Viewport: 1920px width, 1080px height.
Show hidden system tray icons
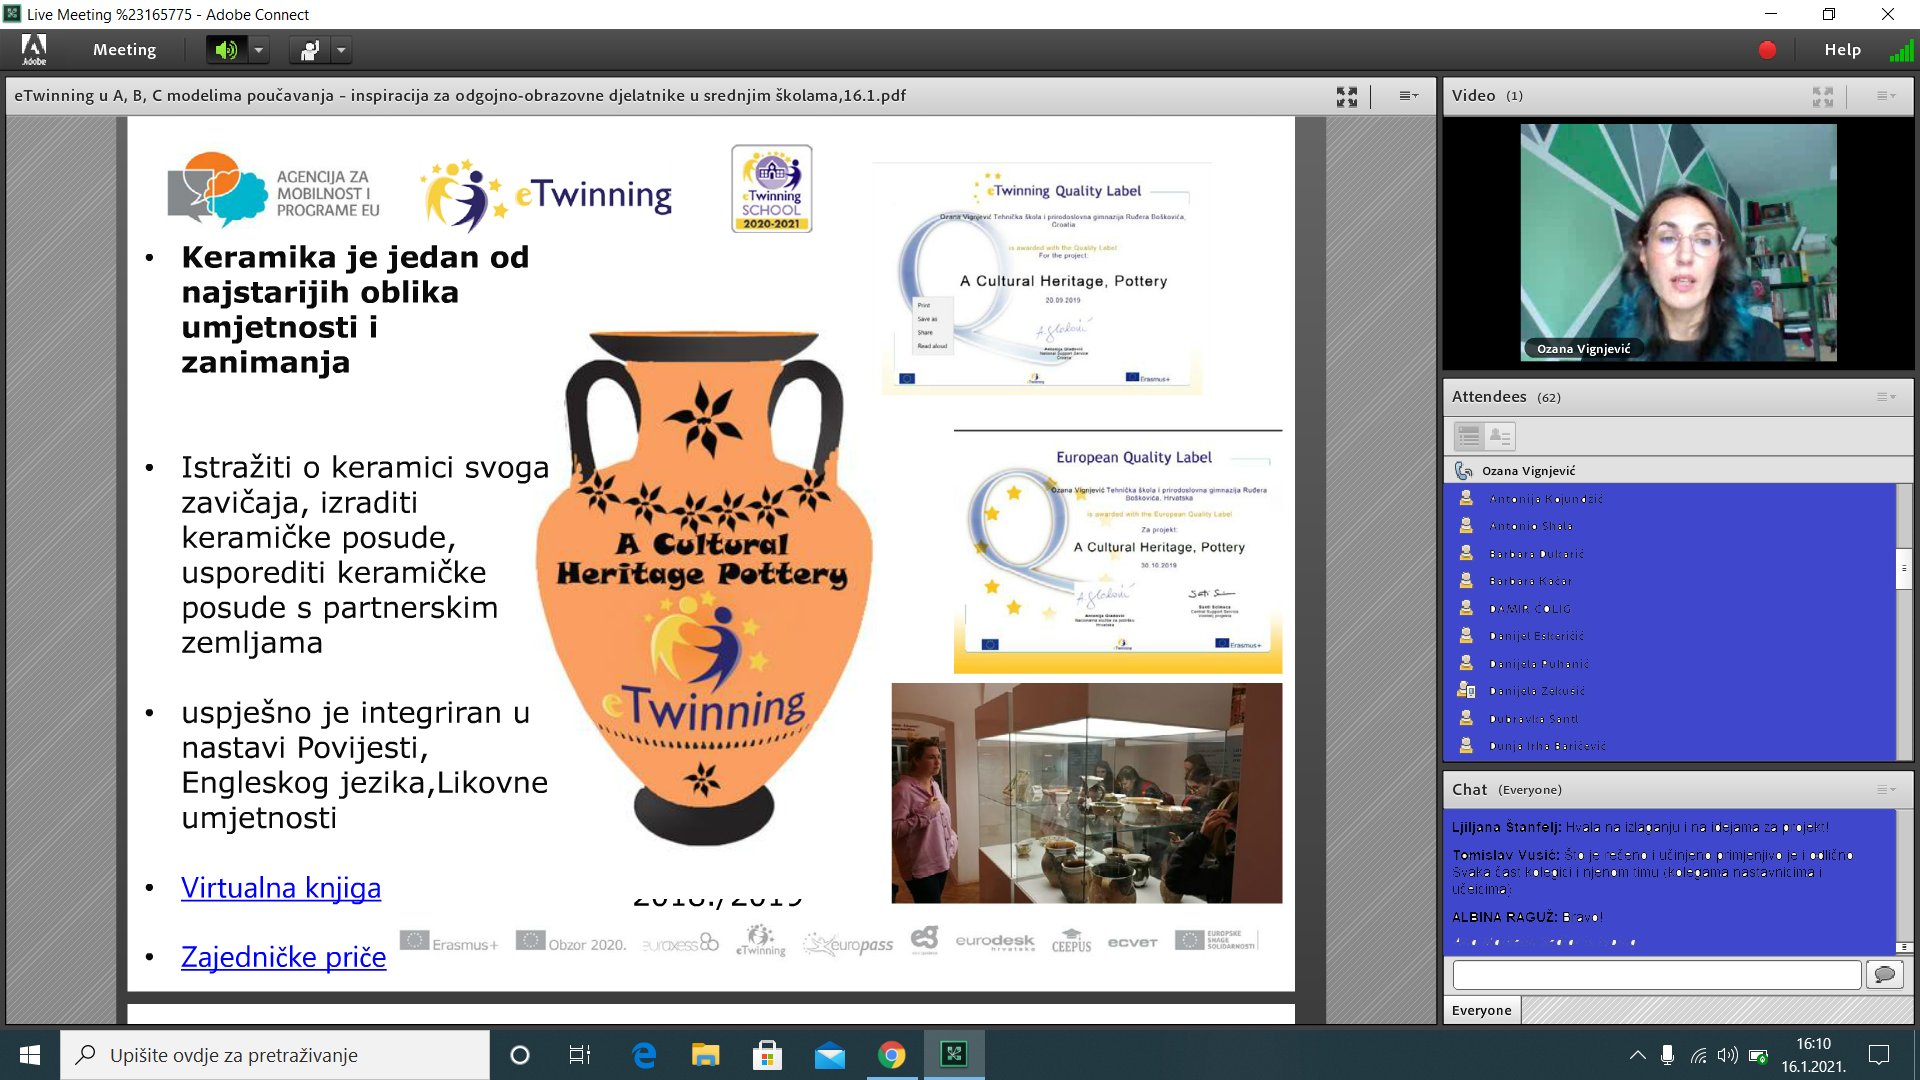1637,1055
